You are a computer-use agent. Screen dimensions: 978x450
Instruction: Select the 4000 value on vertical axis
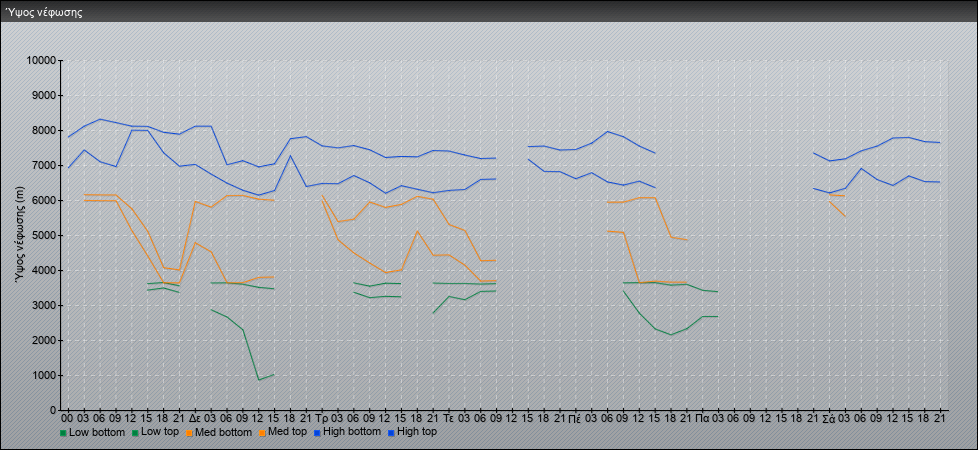[x=44, y=270]
